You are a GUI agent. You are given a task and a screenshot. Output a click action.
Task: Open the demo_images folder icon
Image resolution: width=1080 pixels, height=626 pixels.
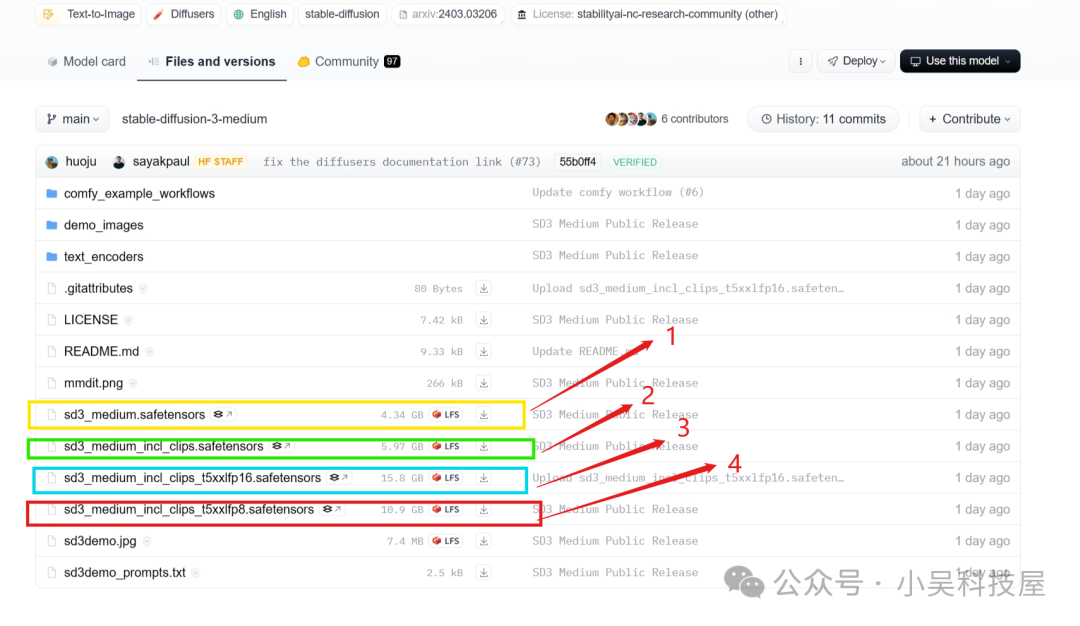tap(52, 225)
